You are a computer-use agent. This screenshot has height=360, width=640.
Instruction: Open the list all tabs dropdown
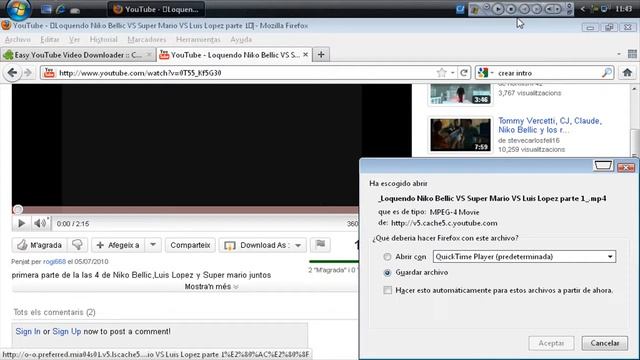pyautogui.click(x=619, y=54)
